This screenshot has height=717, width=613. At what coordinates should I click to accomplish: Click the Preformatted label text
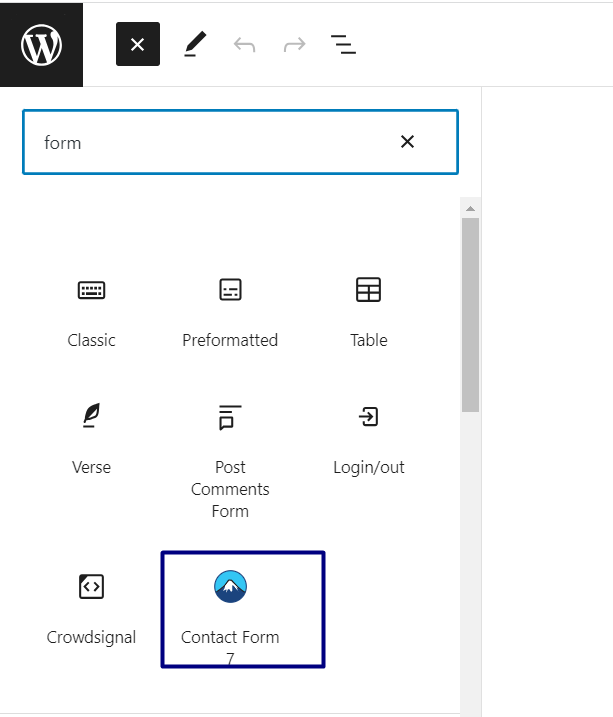(230, 340)
